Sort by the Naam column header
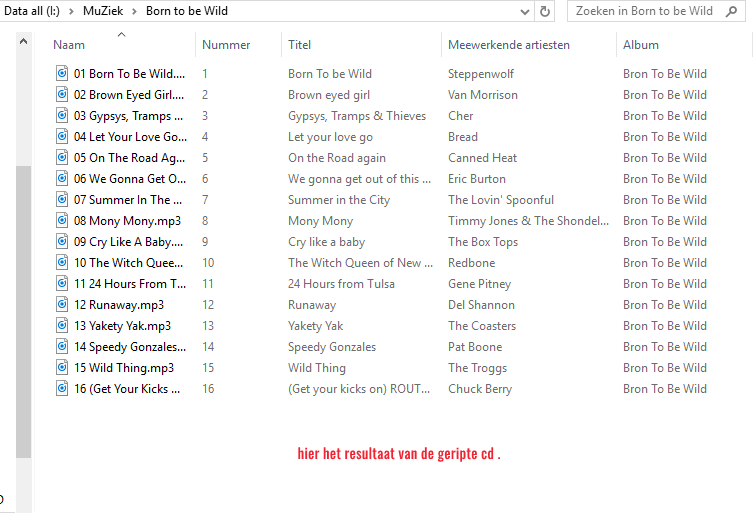753x513 pixels. pyautogui.click(x=69, y=45)
